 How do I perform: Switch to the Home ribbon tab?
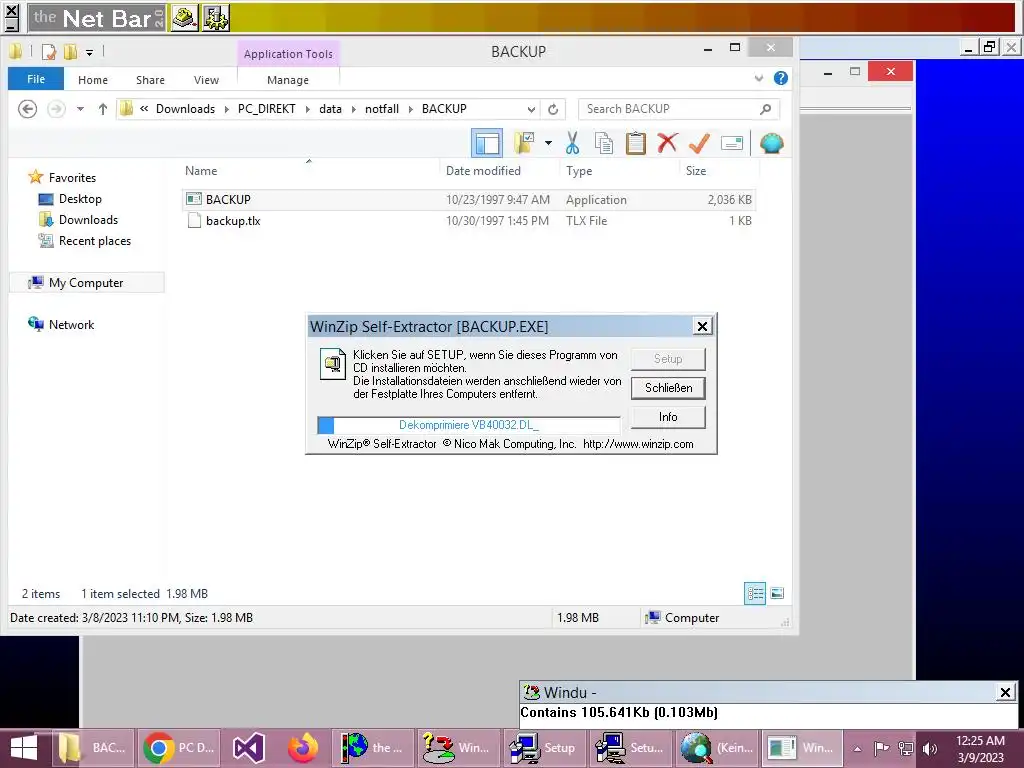pyautogui.click(x=93, y=80)
